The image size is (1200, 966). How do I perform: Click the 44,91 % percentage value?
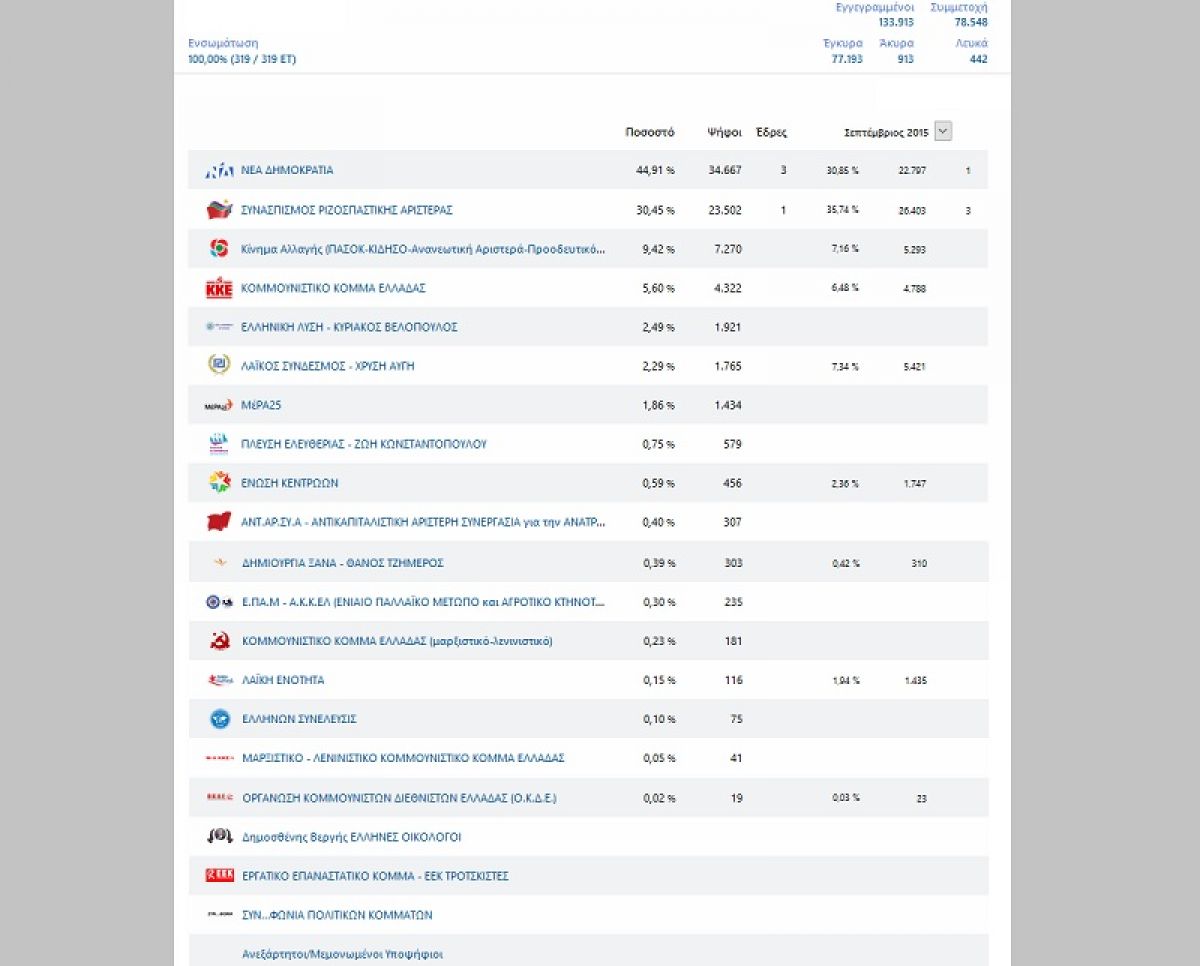pos(655,170)
